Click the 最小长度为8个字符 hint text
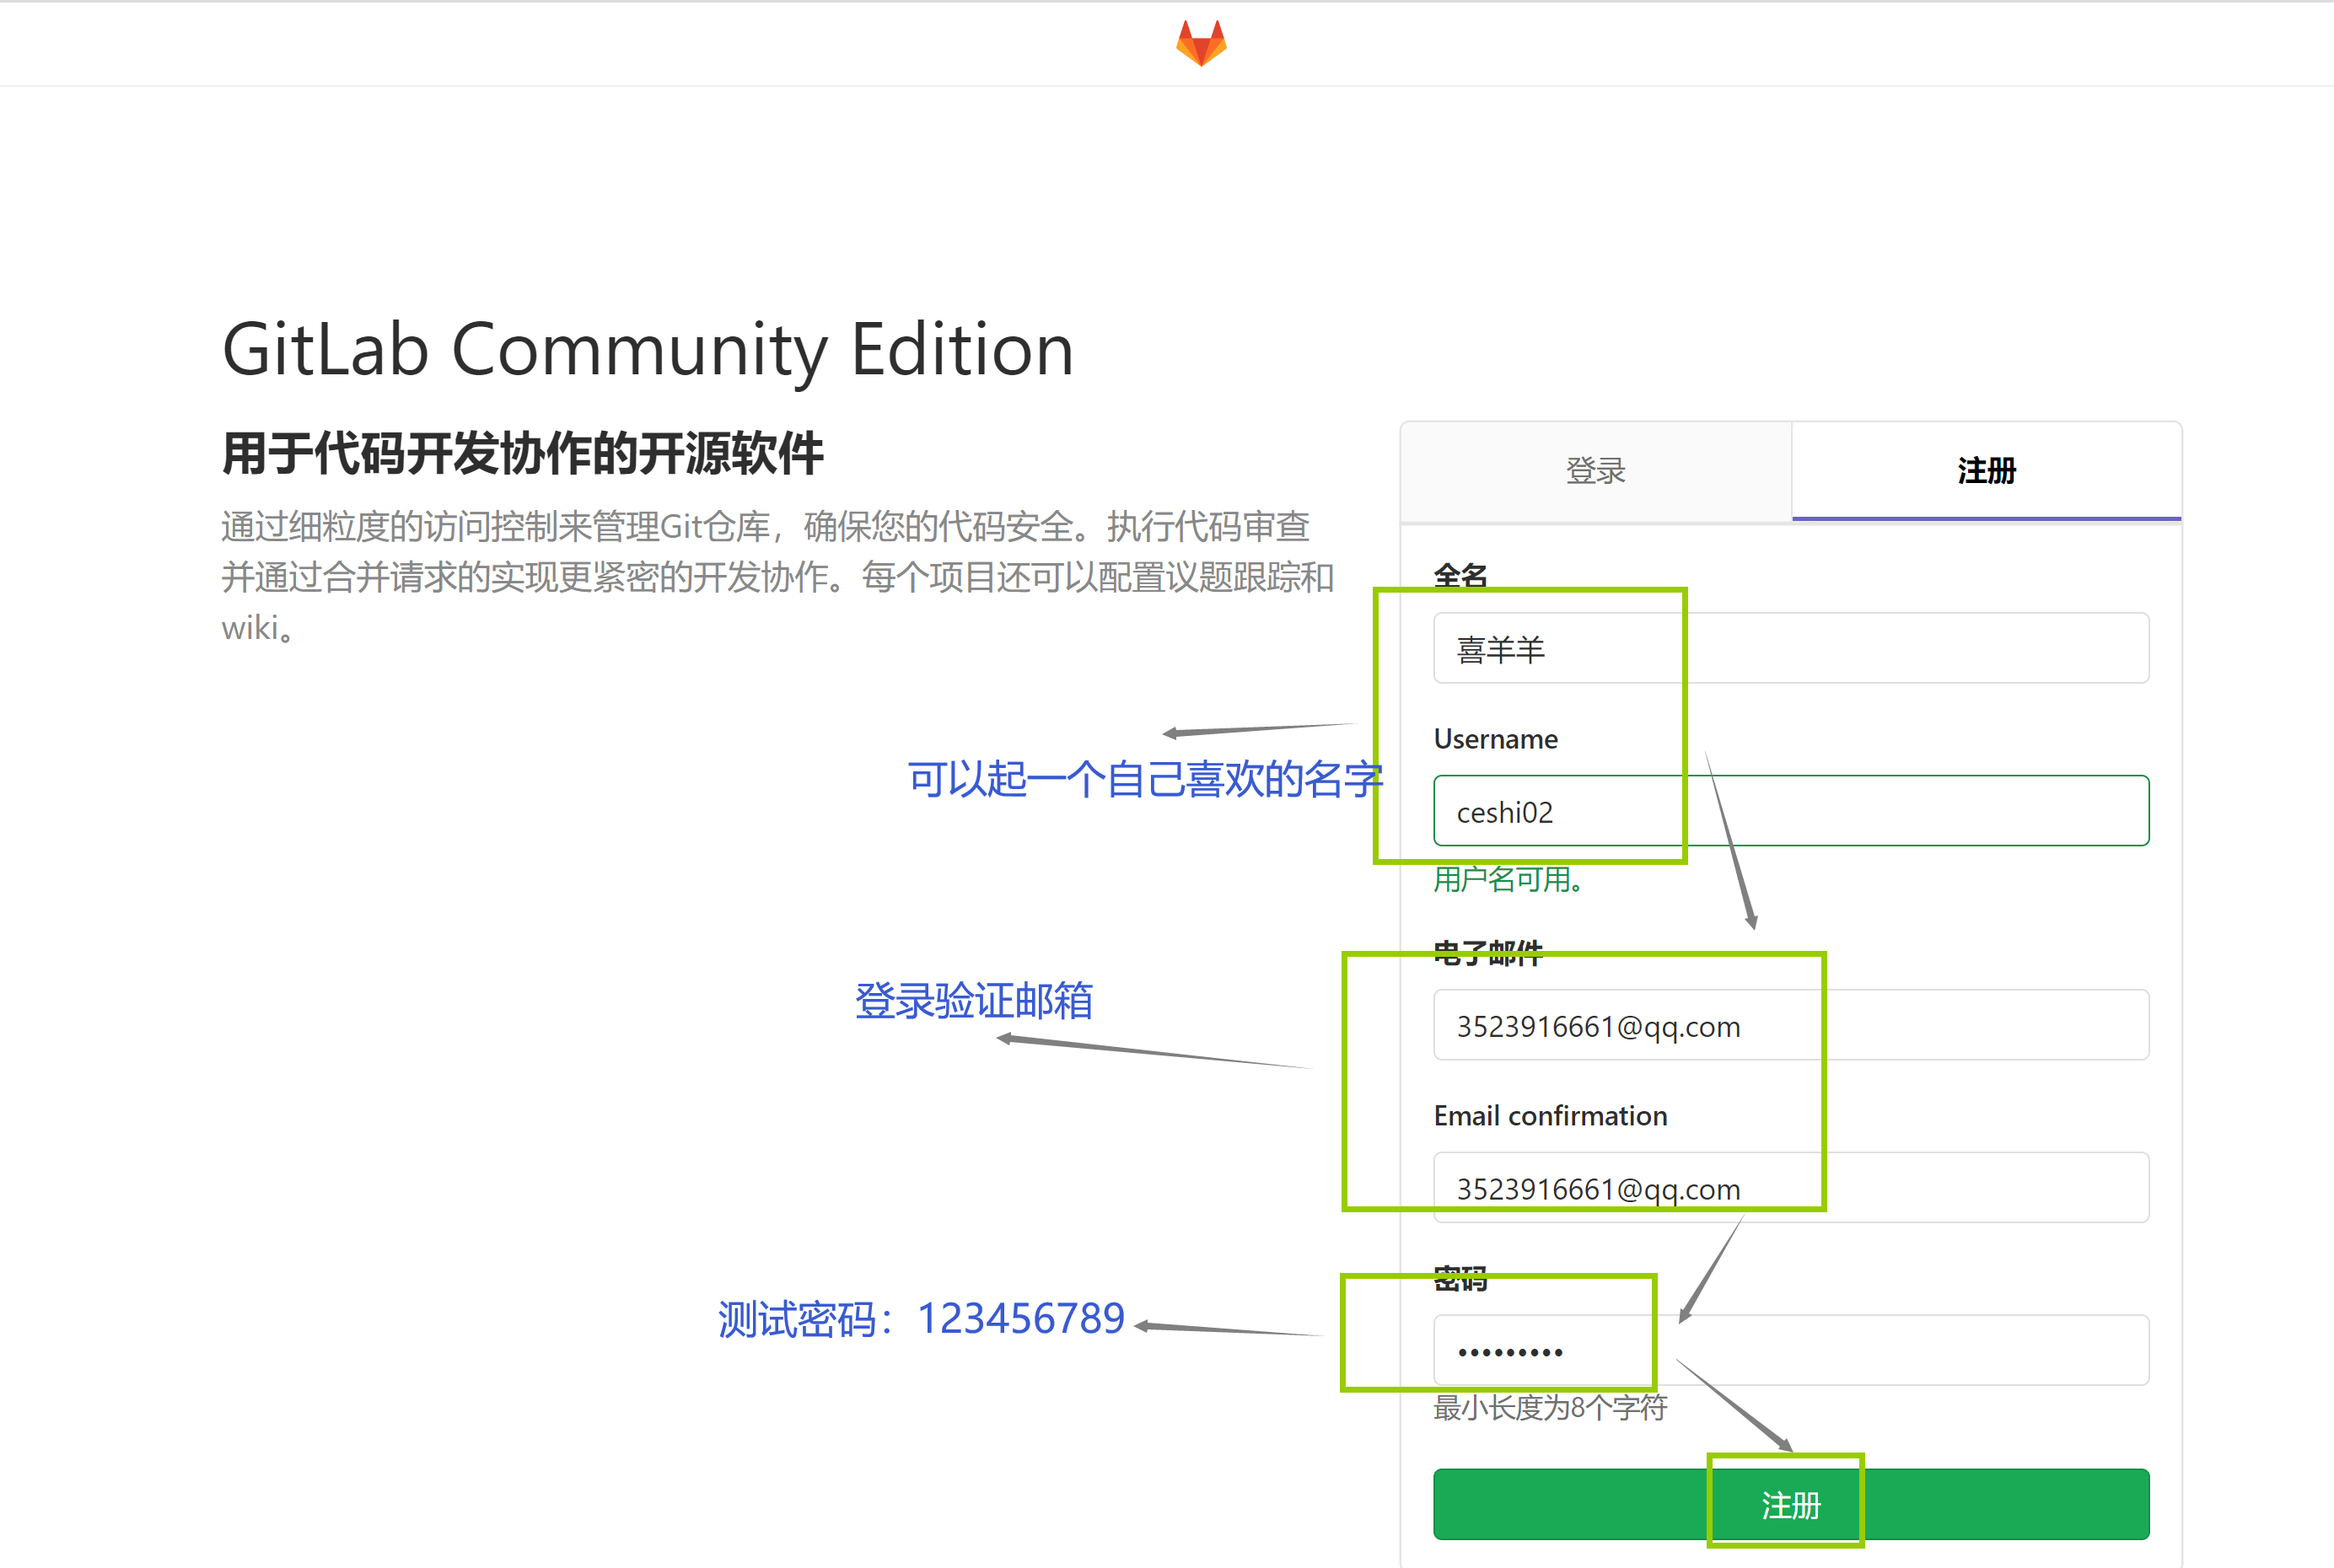 (x=1550, y=1407)
